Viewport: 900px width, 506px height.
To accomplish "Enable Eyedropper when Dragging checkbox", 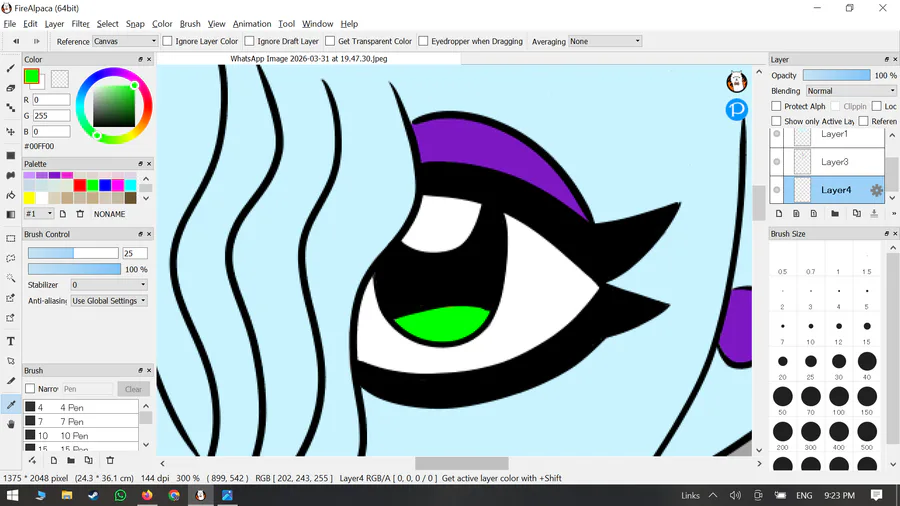I will [423, 41].
